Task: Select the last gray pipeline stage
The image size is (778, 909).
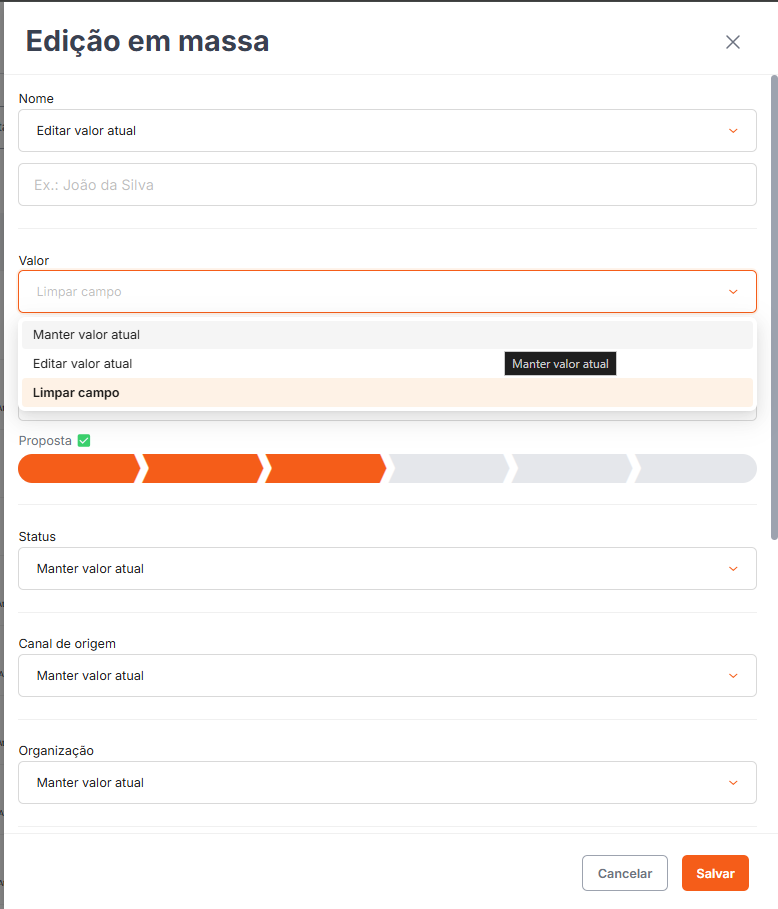Action: (x=696, y=468)
